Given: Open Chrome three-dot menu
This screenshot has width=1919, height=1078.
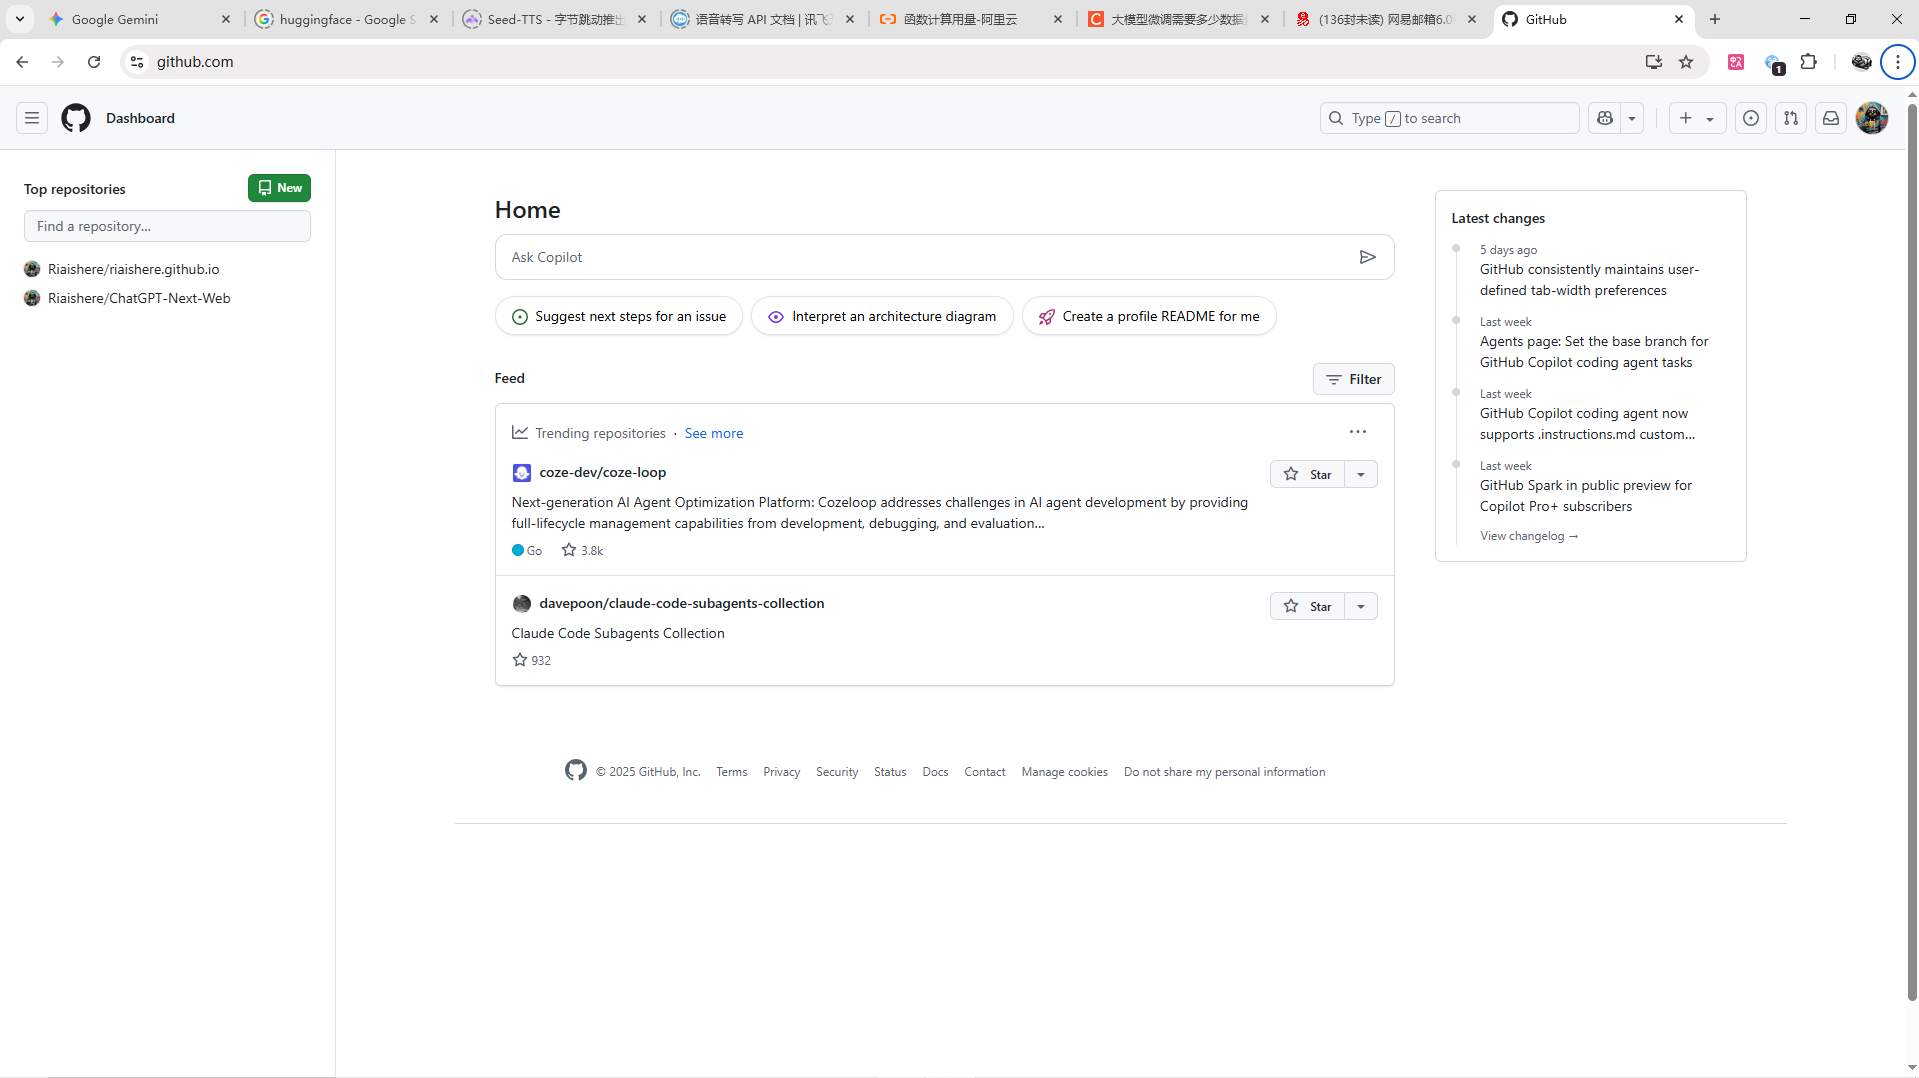Looking at the screenshot, I should click(x=1897, y=62).
